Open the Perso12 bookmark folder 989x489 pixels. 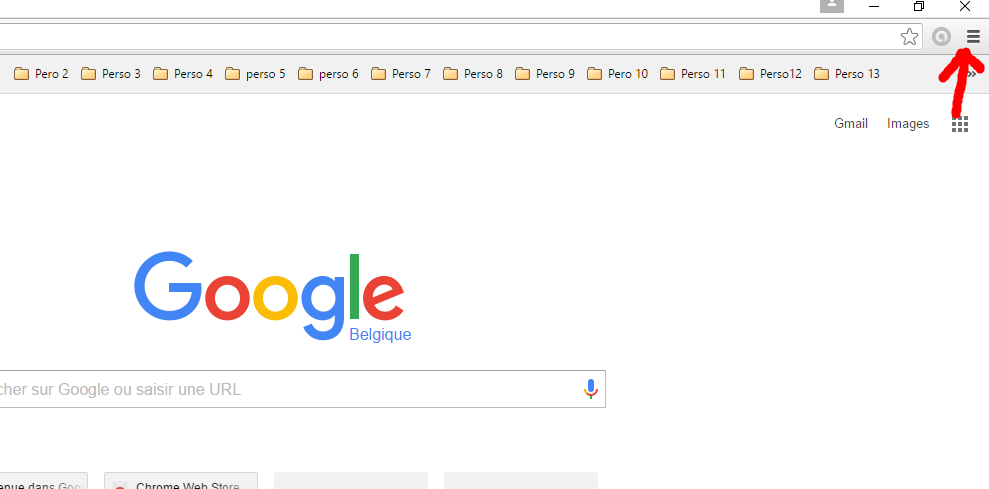(770, 74)
